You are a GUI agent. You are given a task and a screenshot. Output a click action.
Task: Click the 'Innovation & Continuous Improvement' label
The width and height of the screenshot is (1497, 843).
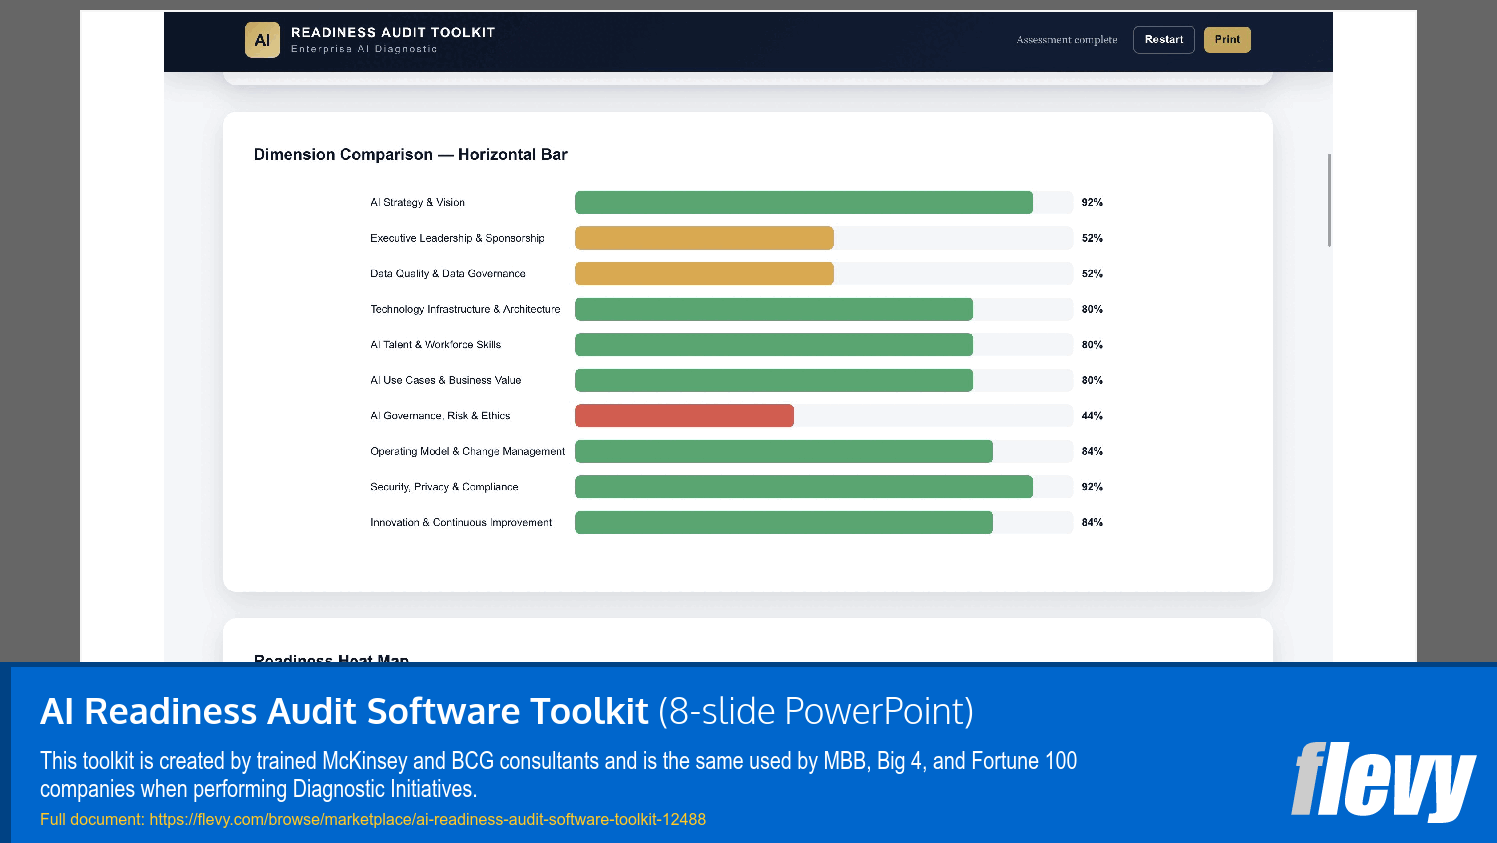pos(461,522)
